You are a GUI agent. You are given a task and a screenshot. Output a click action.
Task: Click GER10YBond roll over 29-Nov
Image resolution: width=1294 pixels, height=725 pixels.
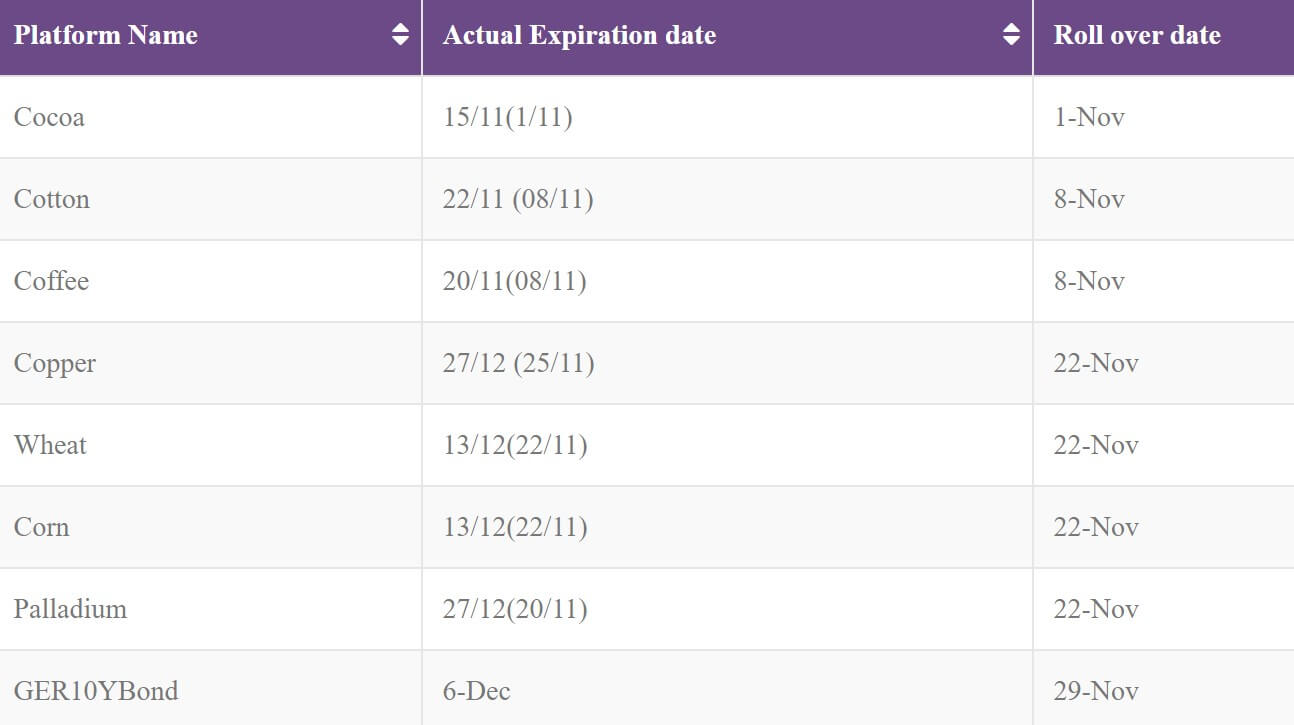pyautogui.click(x=1096, y=691)
